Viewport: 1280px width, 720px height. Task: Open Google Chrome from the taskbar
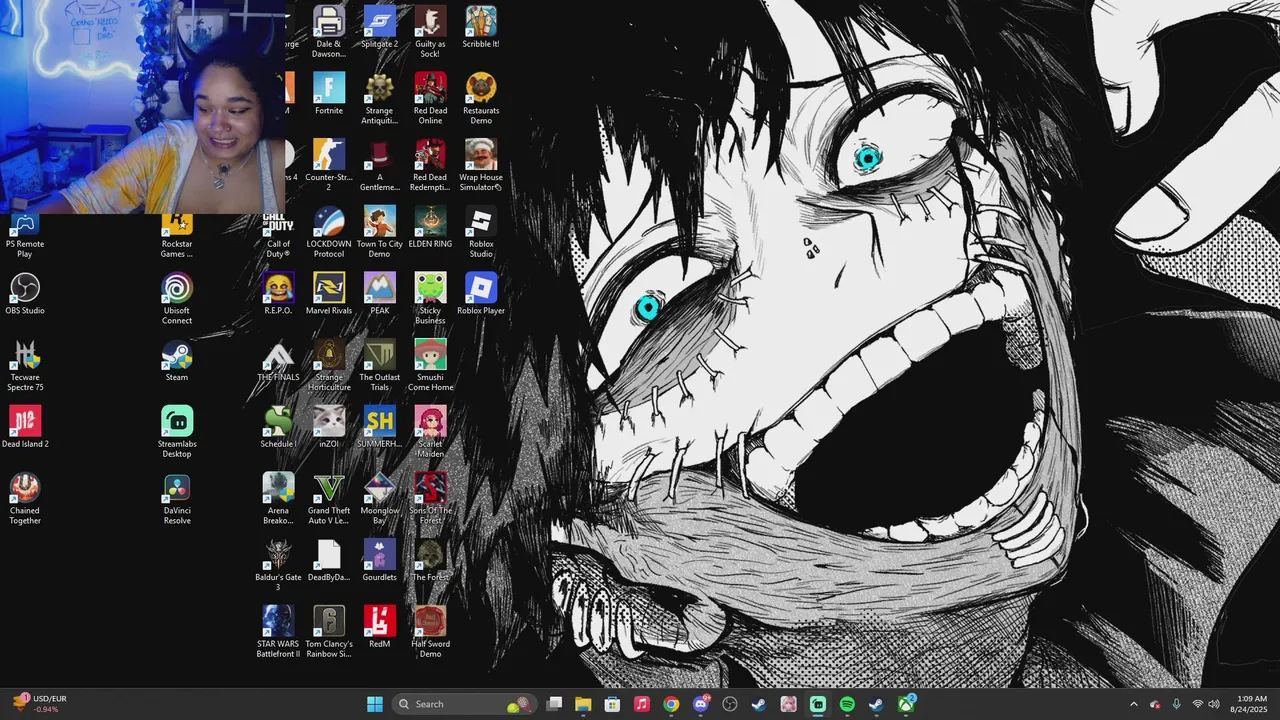pyautogui.click(x=671, y=704)
